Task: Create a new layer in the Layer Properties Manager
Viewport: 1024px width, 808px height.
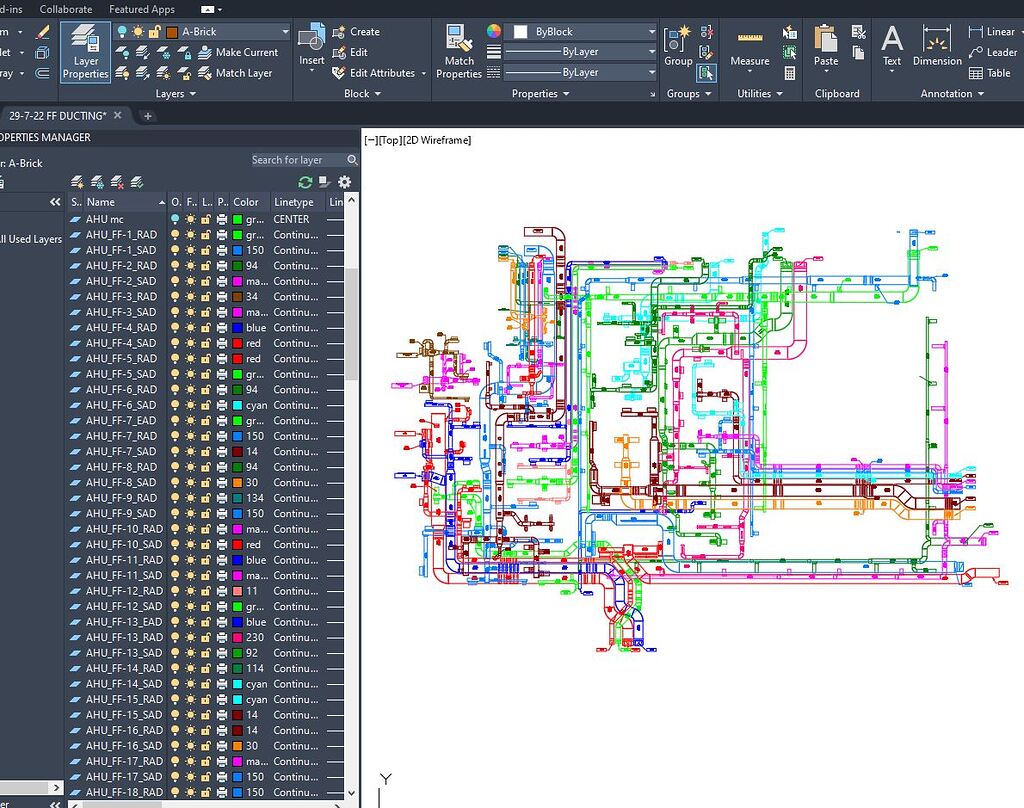Action: [x=76, y=182]
